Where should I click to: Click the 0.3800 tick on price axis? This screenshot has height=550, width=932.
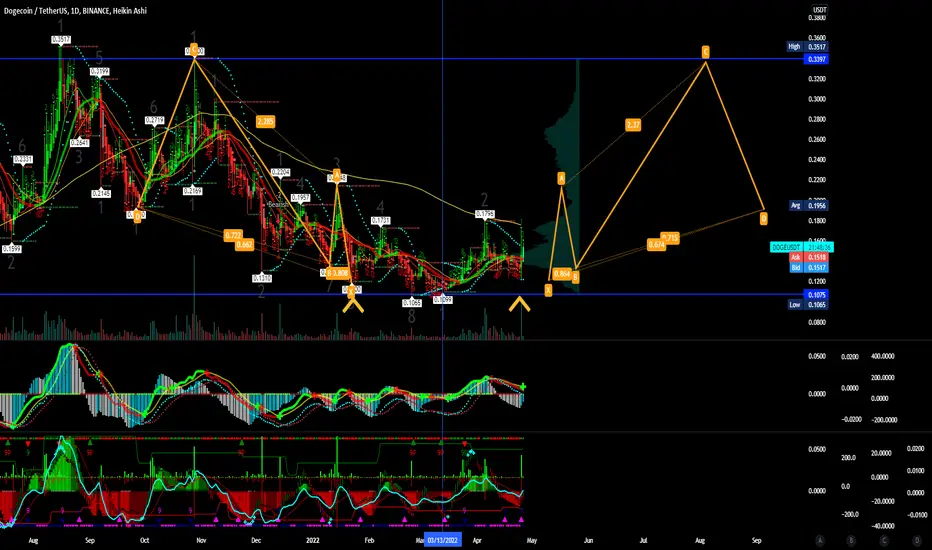[x=817, y=18]
